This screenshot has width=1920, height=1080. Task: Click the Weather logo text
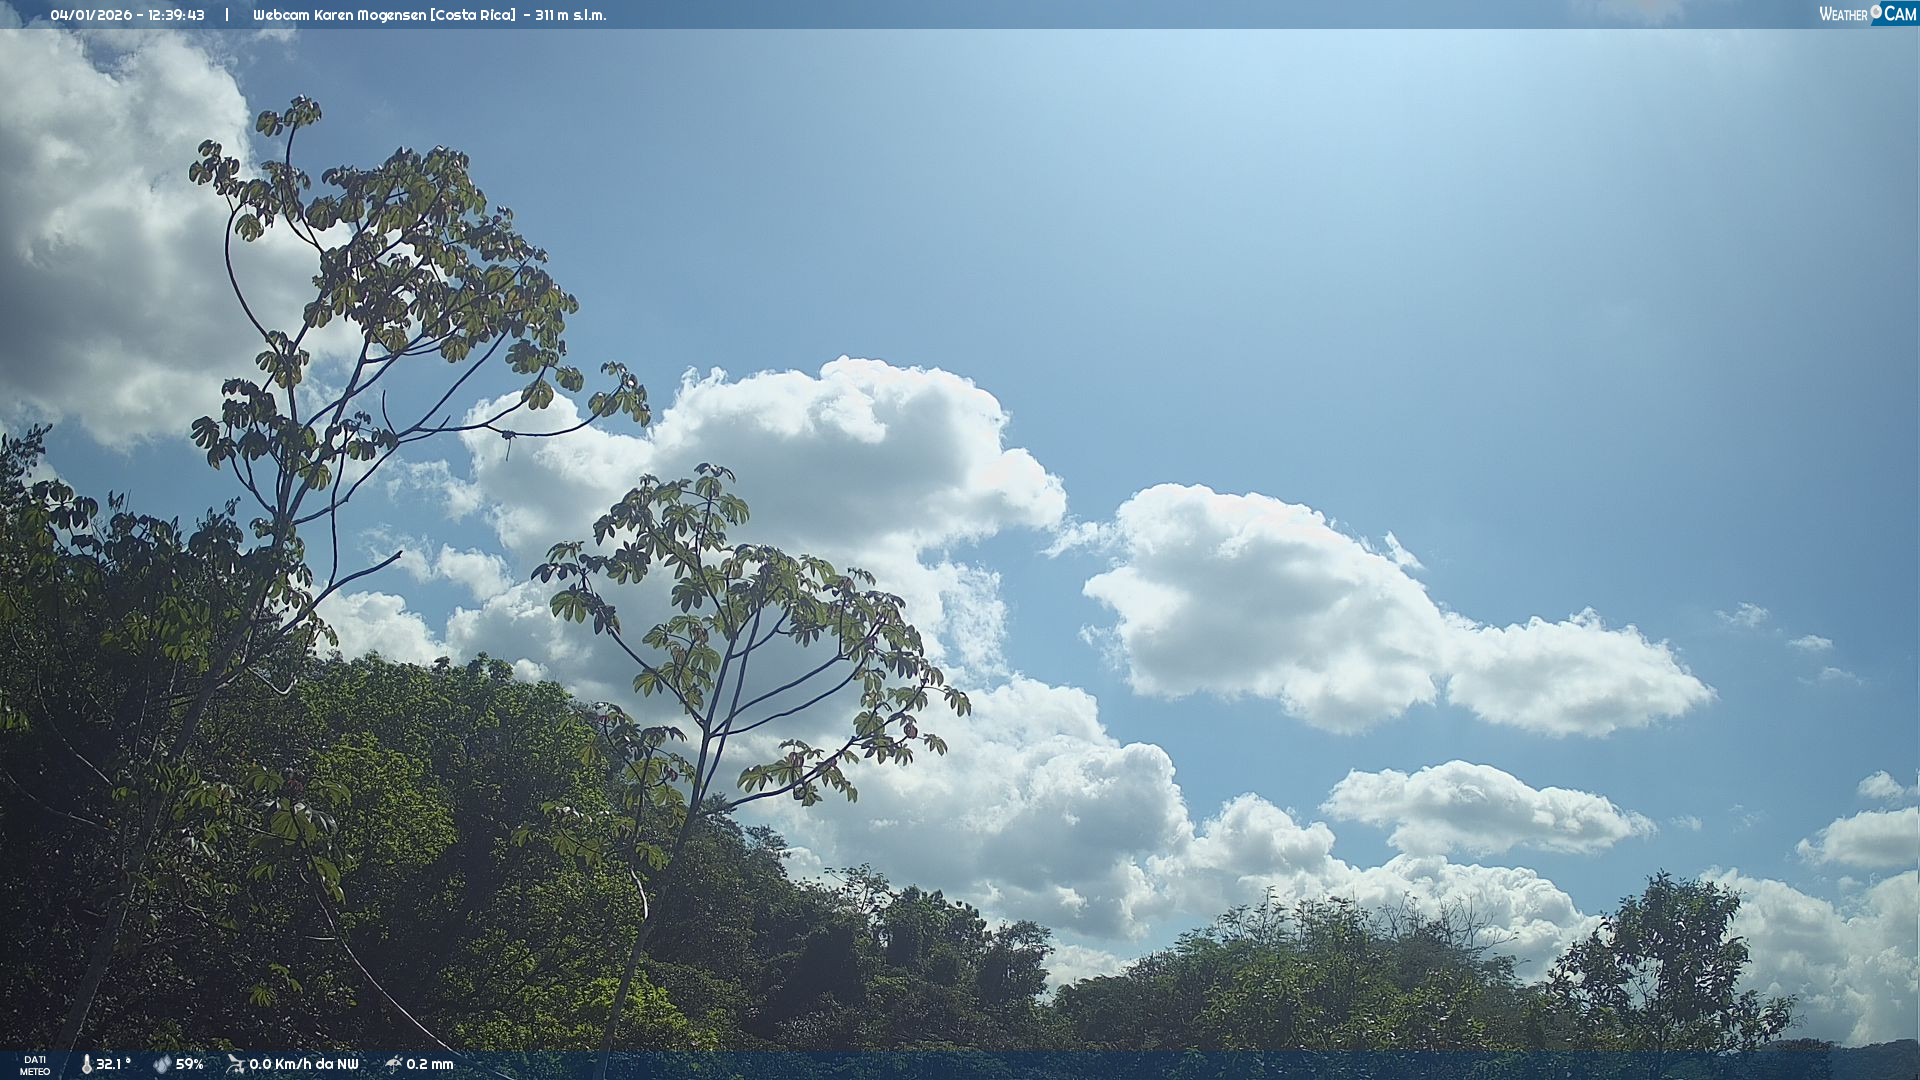point(1843,15)
